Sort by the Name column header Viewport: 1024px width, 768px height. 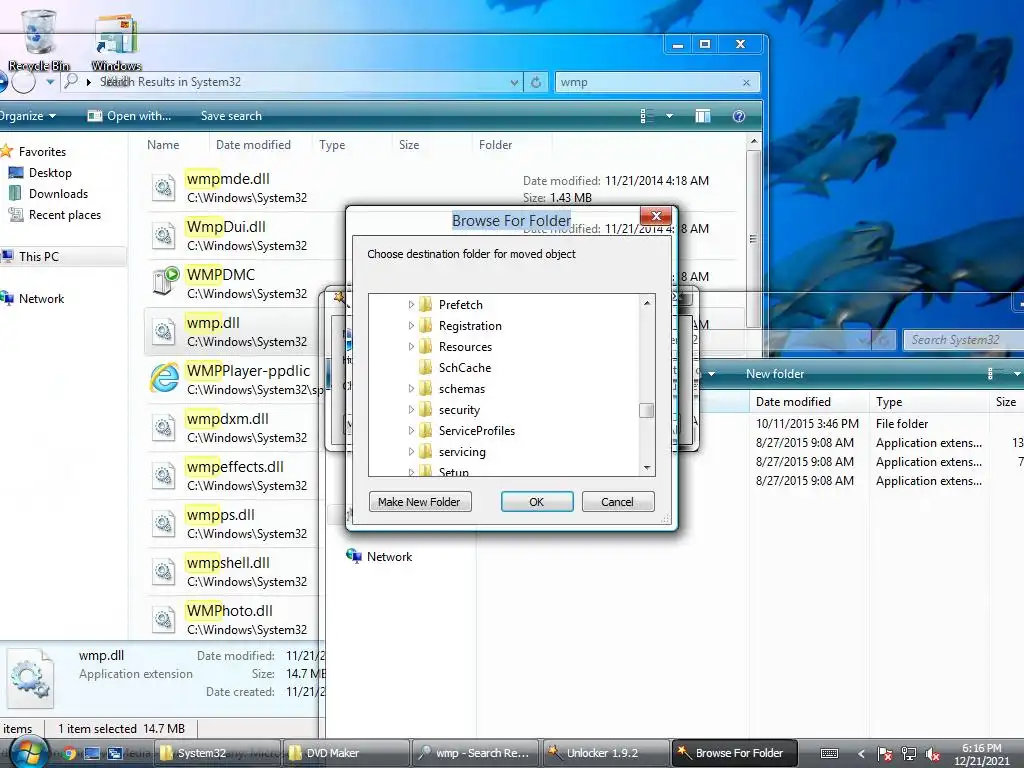163,145
